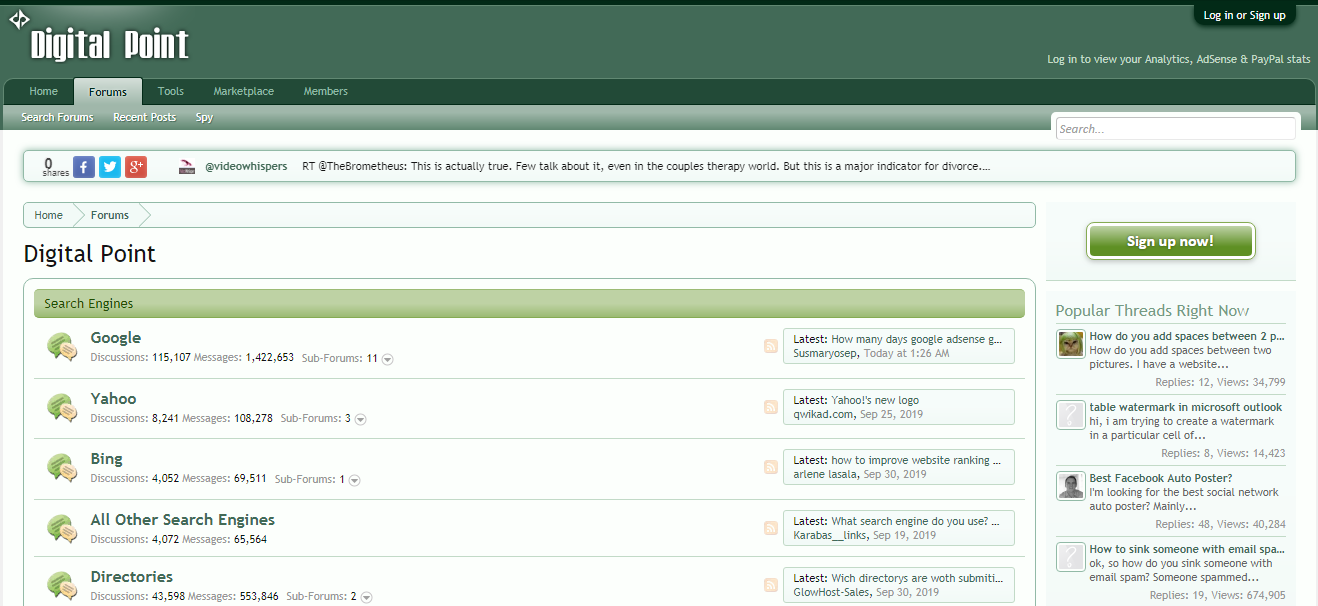Open avatar of Best Facebook Auto Poster thread
The image size is (1318, 606).
1071,485
